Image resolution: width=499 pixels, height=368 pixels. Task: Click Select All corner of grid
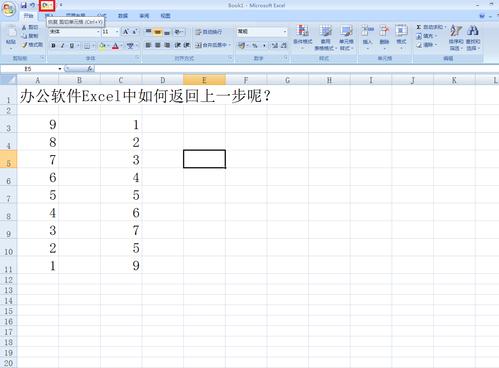point(9,80)
